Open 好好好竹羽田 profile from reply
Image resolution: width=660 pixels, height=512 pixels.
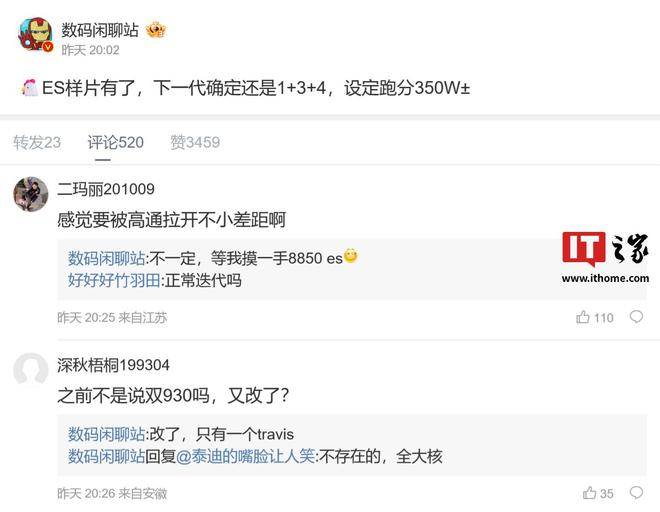(114, 280)
